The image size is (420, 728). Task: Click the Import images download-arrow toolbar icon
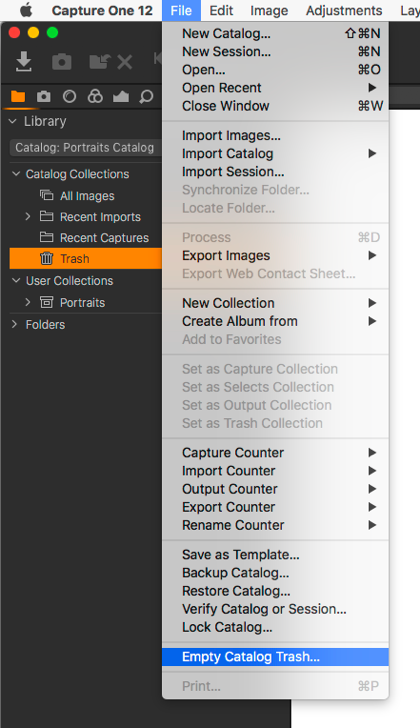pyautogui.click(x=24, y=61)
